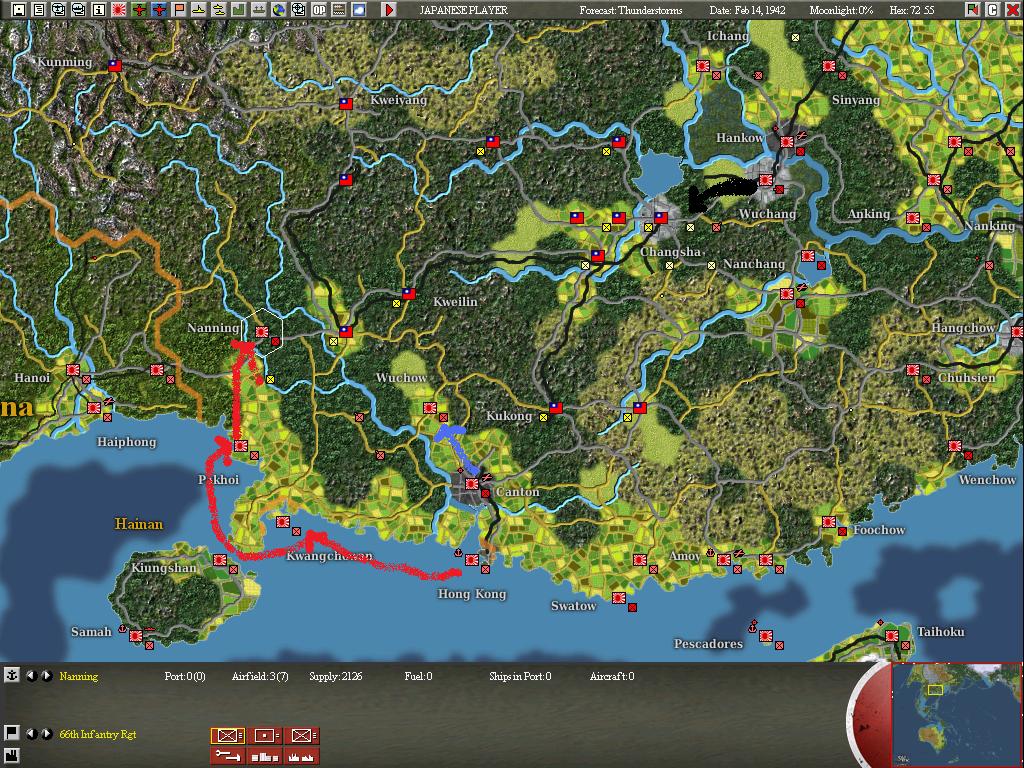The image size is (1024, 768).
Task: Click the double yellow ships toolbar icon
Action: (219, 10)
